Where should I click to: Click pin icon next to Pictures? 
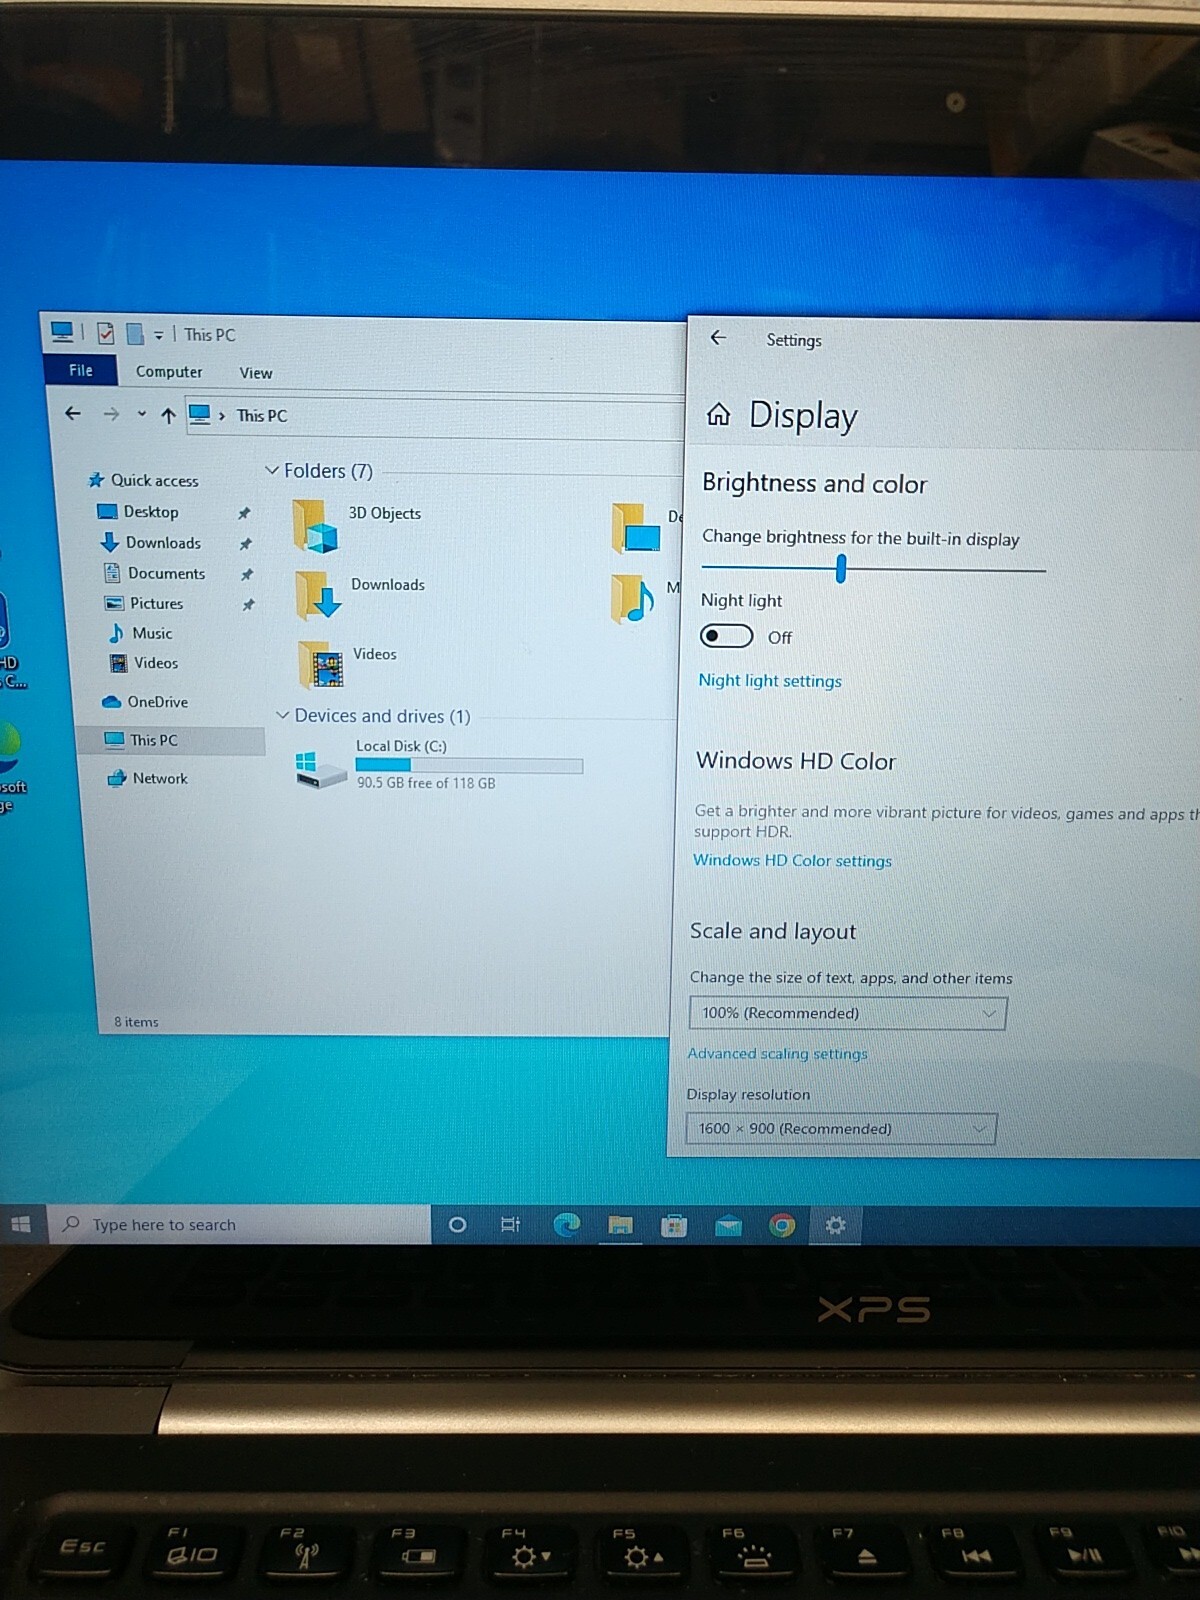tap(248, 604)
